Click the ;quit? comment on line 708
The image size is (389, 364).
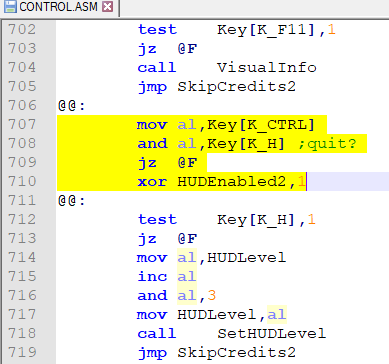click(x=327, y=144)
